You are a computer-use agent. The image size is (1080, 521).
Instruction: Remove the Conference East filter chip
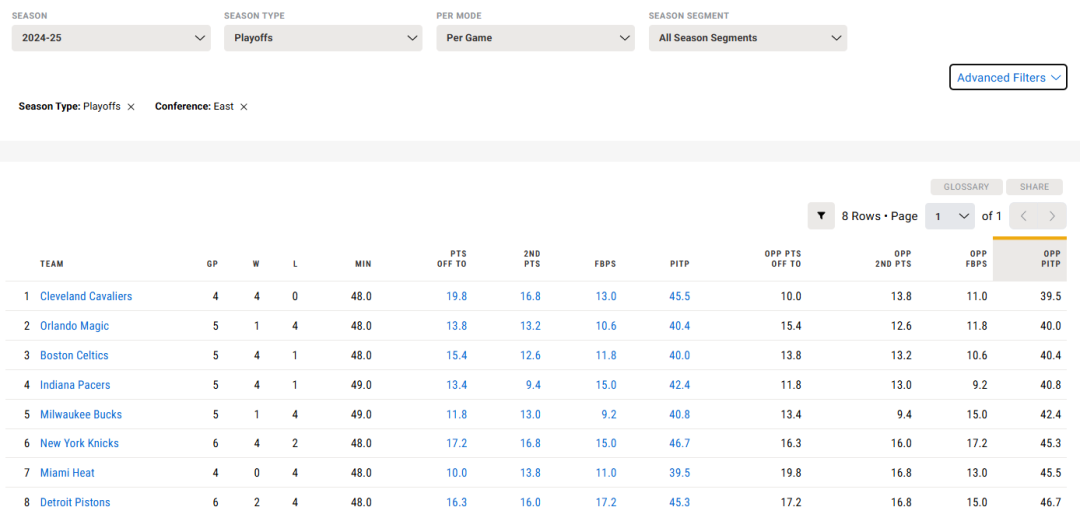[x=243, y=107]
